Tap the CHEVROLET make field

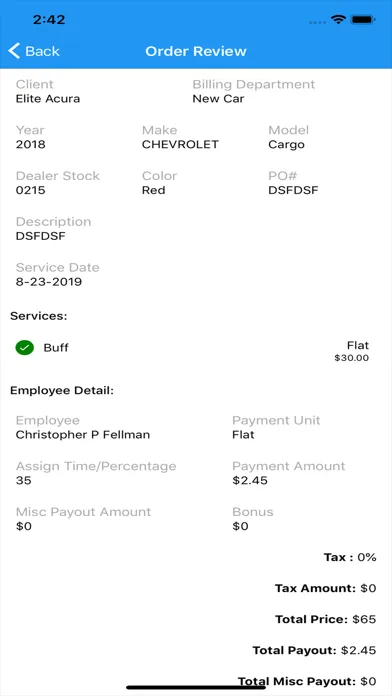pos(180,145)
